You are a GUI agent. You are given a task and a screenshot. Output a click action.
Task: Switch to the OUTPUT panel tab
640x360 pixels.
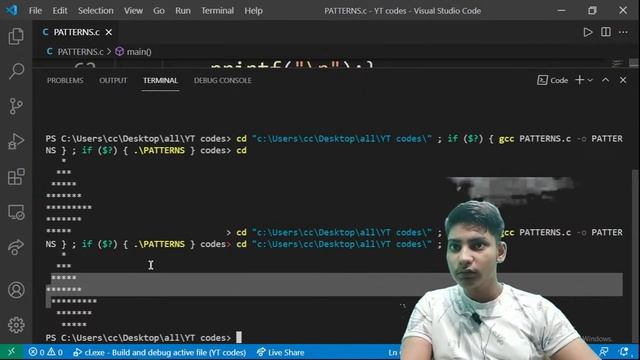pos(113,80)
